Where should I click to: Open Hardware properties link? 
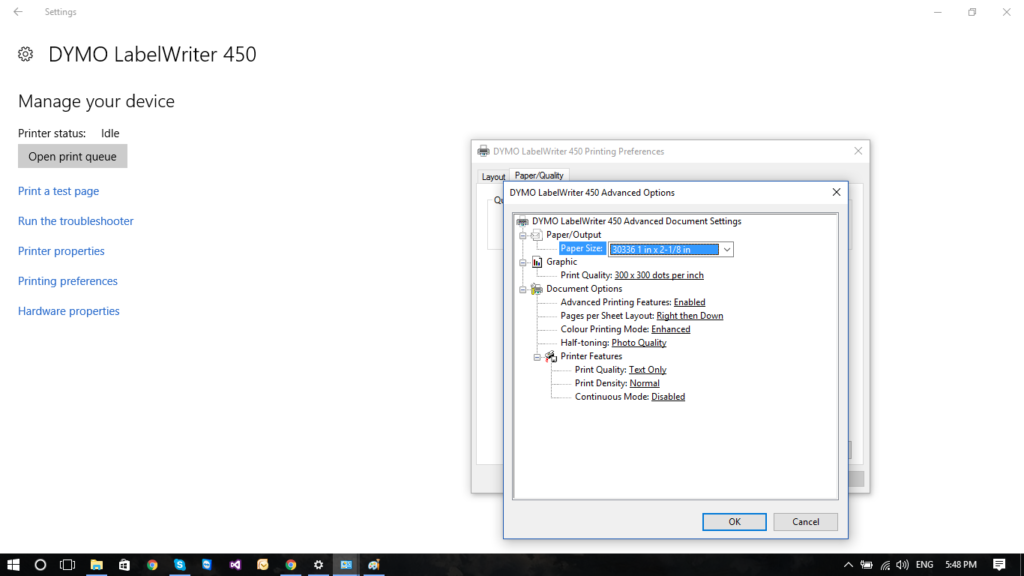69,312
